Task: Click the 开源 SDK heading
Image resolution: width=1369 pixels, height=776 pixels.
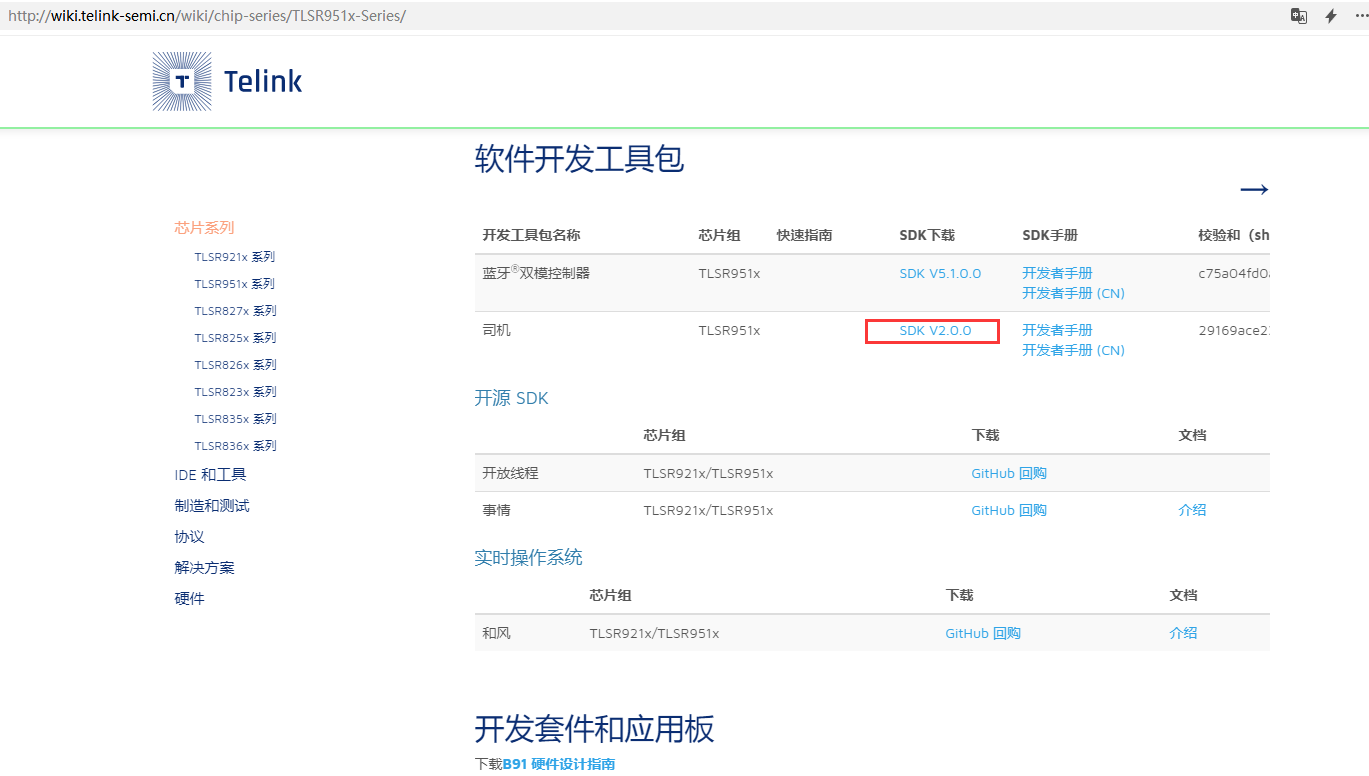Action: [511, 398]
